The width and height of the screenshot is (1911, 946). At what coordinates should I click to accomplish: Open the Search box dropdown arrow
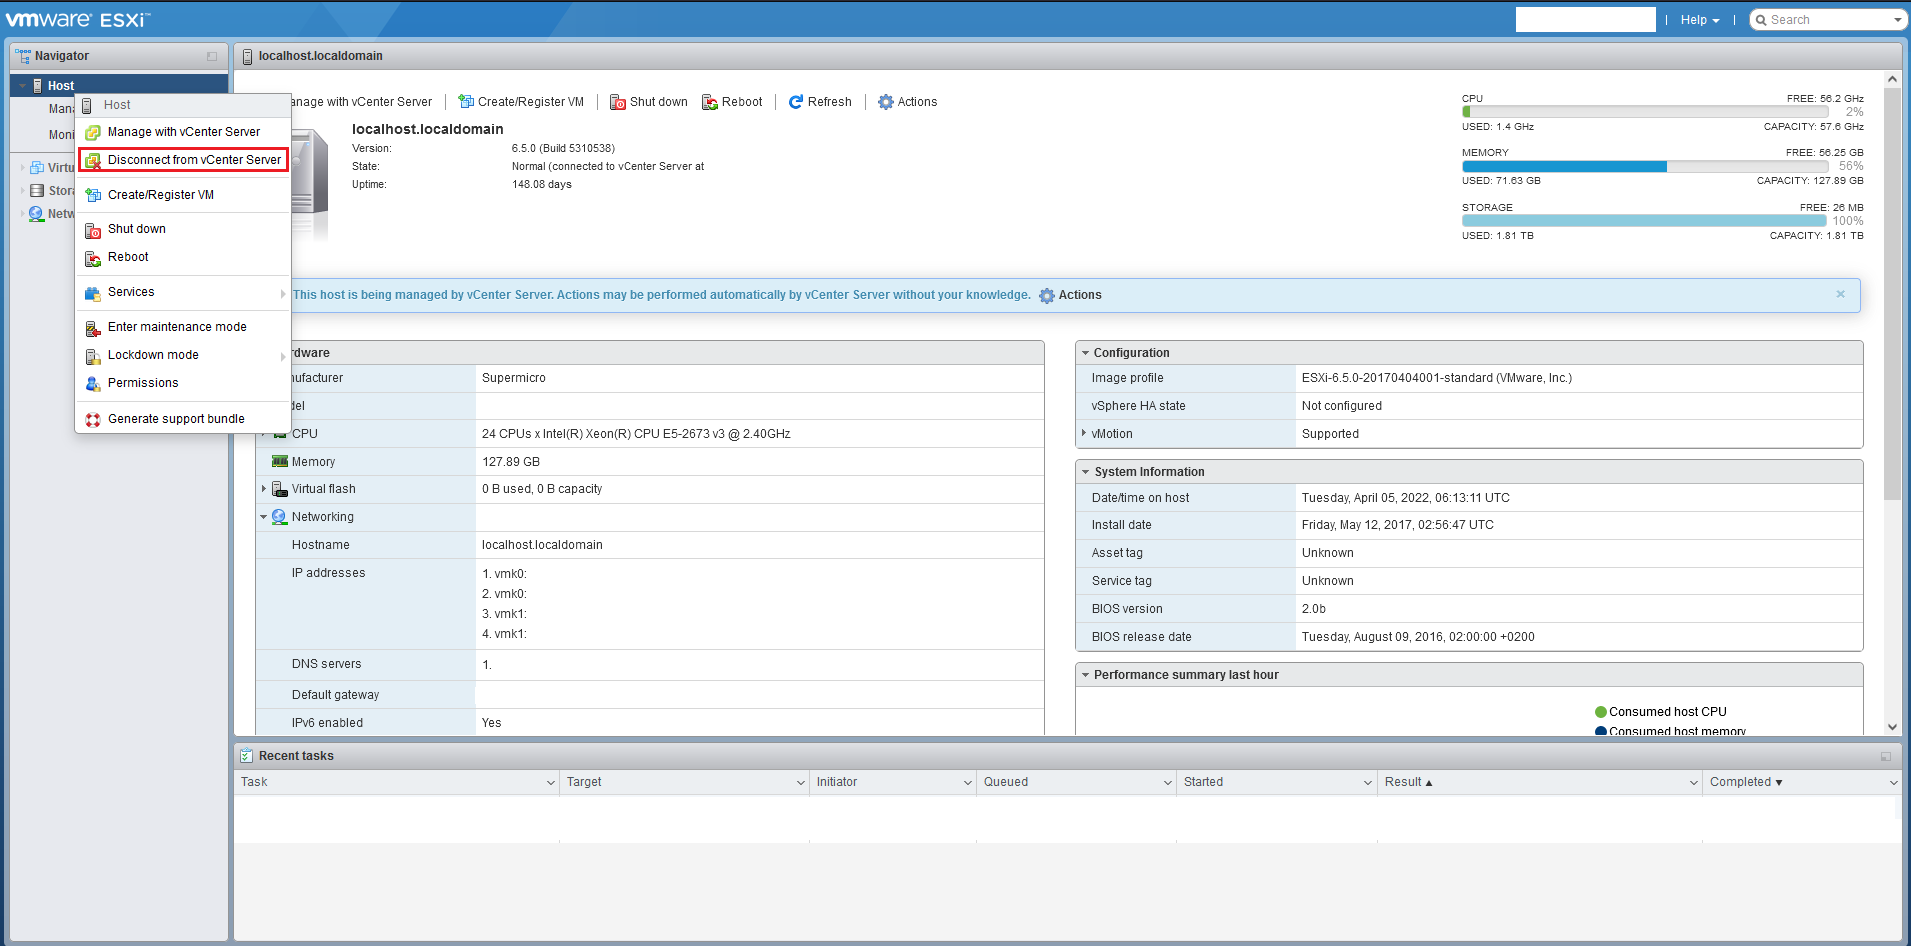click(1897, 20)
